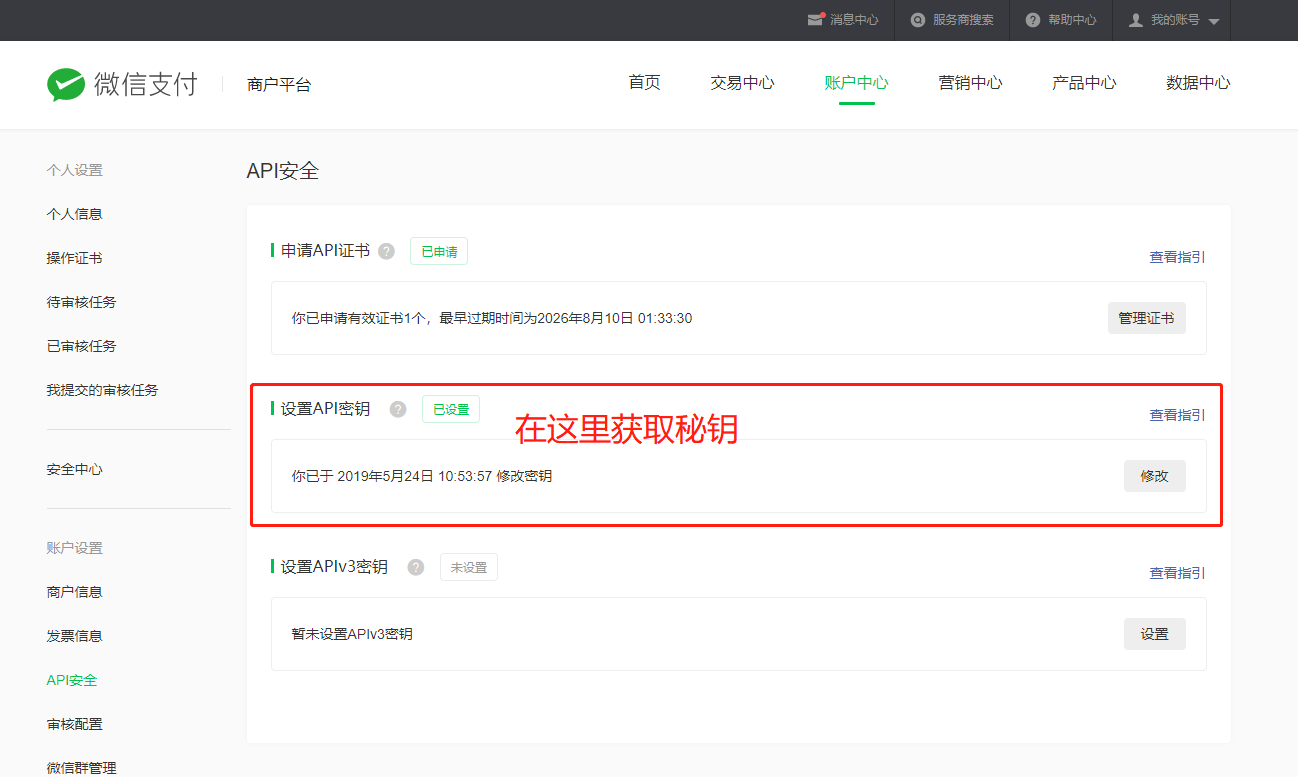Viewport: 1298px width, 777px height.
Task: Click the 设置 APIv3 key button
Action: pos(1154,634)
